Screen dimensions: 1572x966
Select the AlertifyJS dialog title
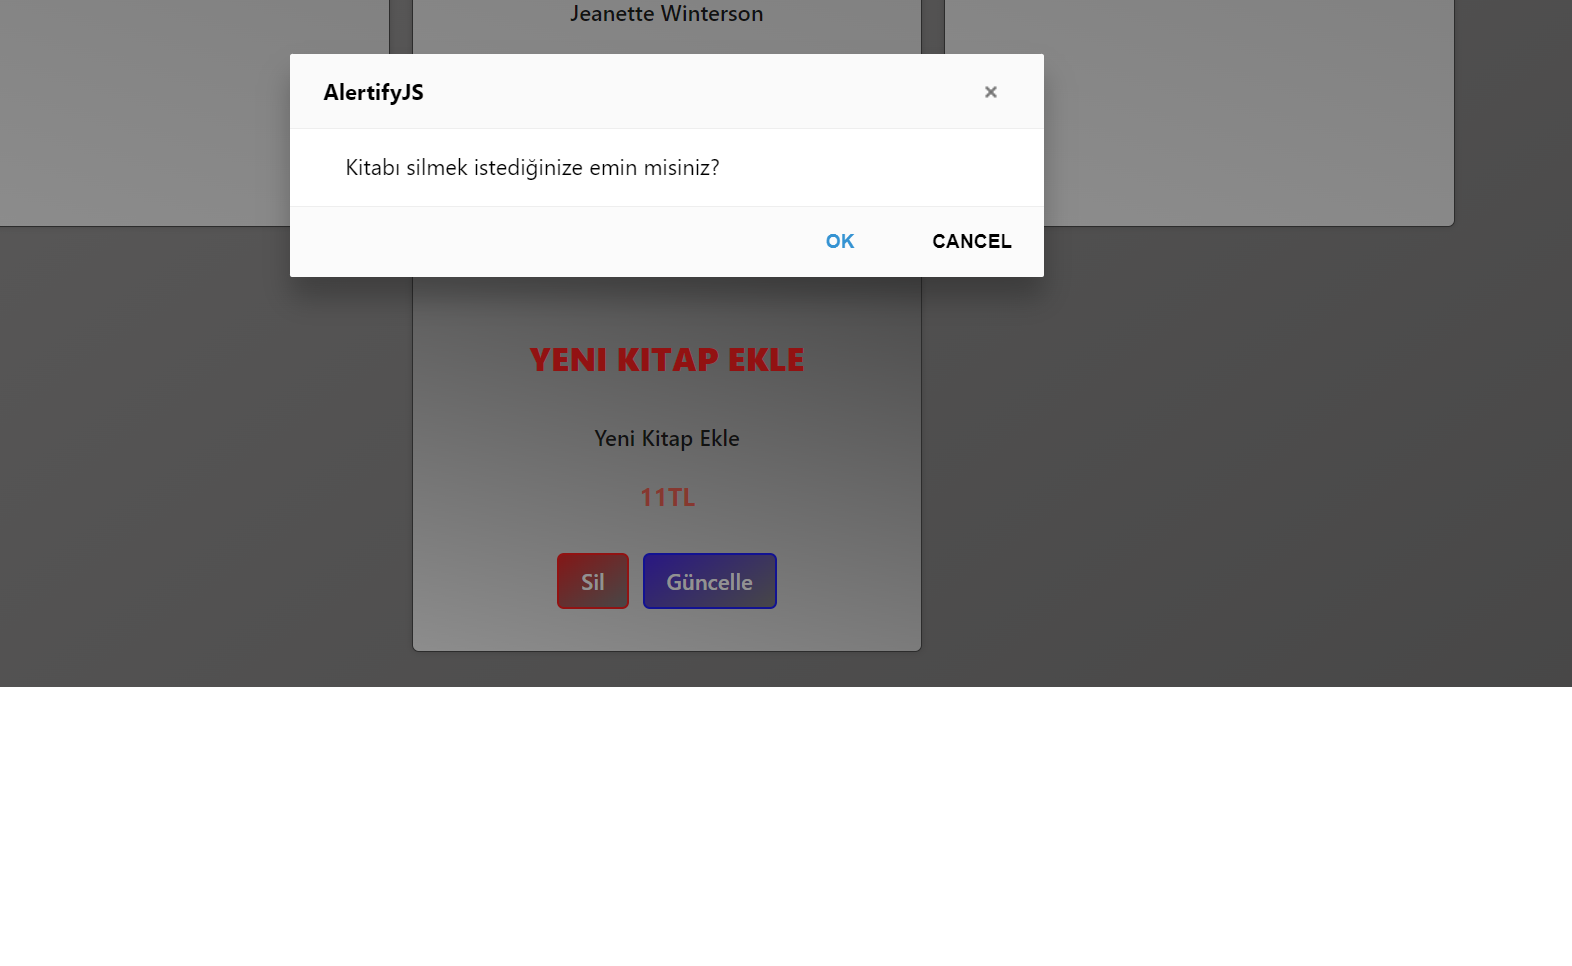pos(374,92)
